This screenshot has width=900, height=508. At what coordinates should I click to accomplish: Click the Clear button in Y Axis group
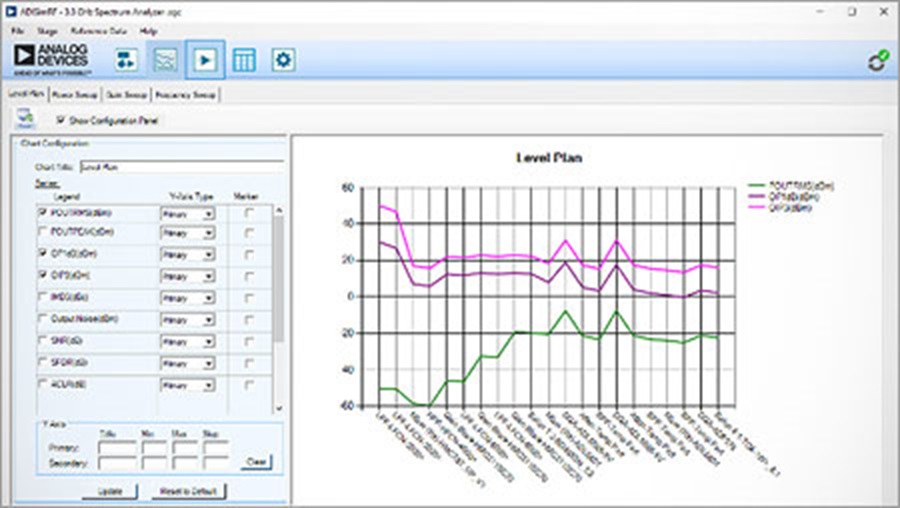[256, 462]
